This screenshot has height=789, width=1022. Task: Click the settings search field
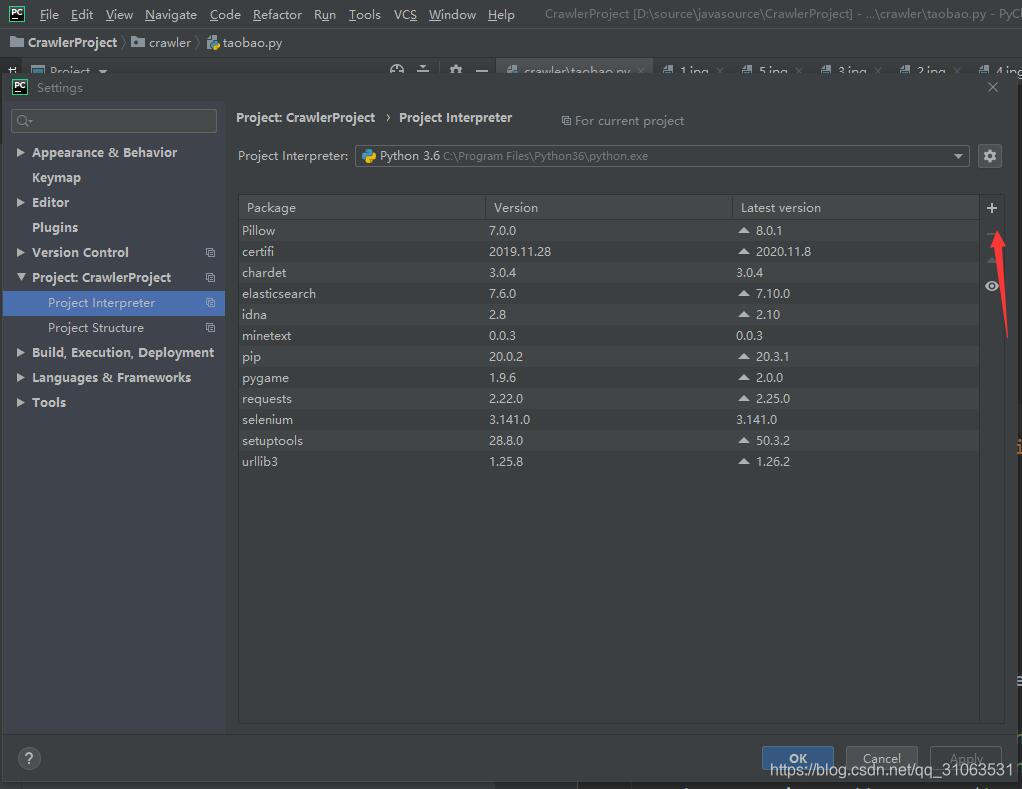coord(114,121)
